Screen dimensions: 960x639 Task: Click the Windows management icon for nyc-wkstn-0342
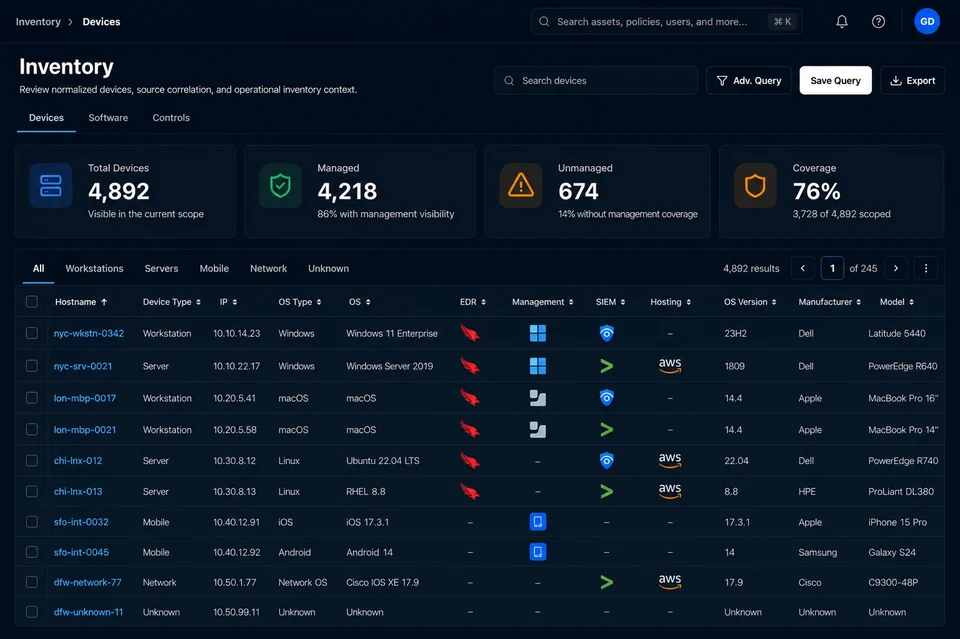point(538,334)
